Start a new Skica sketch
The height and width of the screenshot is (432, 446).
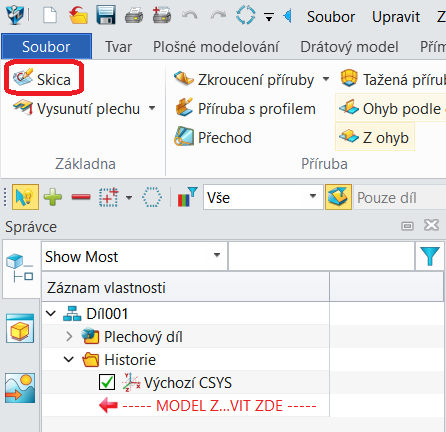42,79
